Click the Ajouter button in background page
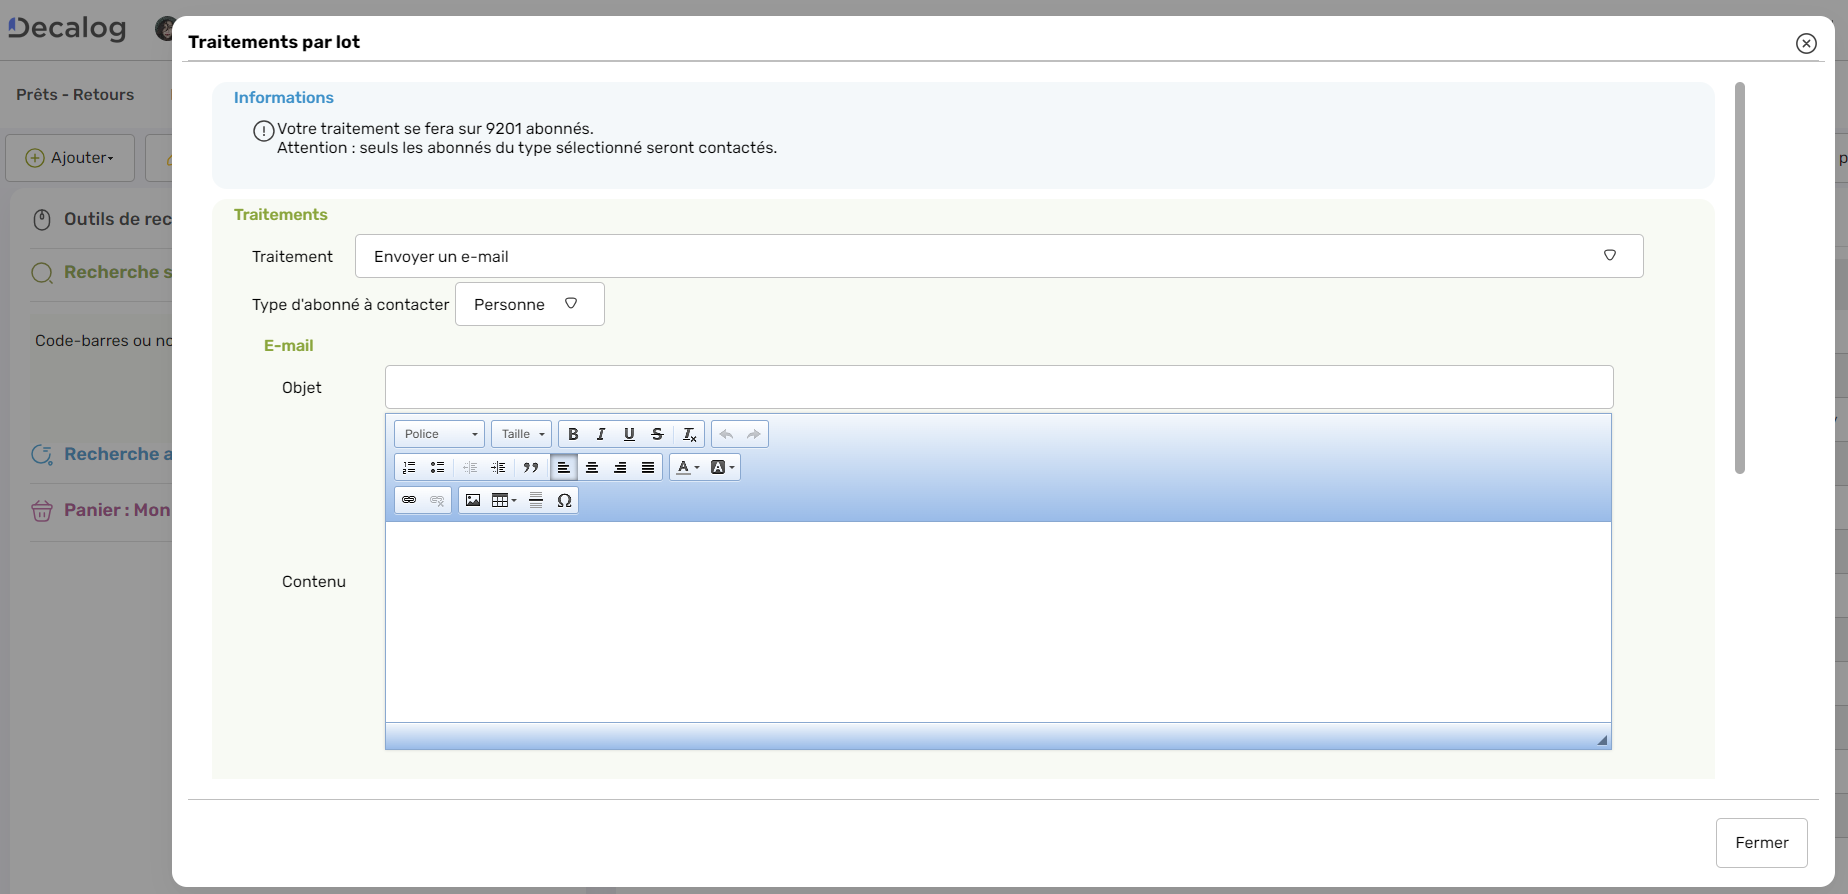Viewport: 1848px width, 894px height. point(70,158)
